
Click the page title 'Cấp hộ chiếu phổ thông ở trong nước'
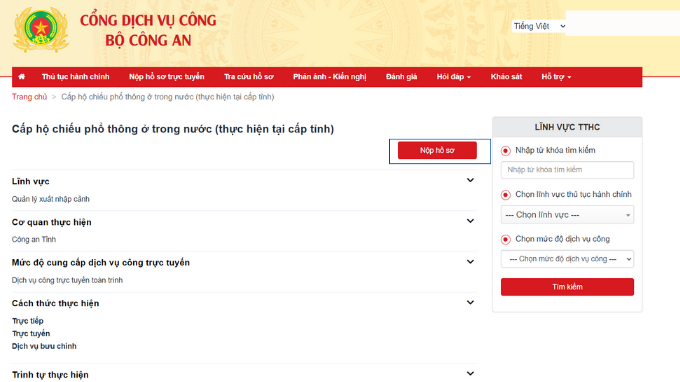pyautogui.click(x=173, y=129)
